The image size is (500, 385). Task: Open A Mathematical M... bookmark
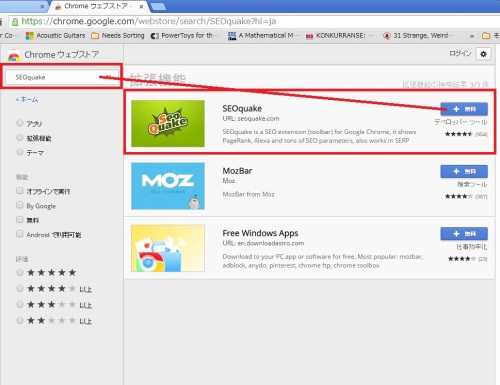(x=263, y=35)
